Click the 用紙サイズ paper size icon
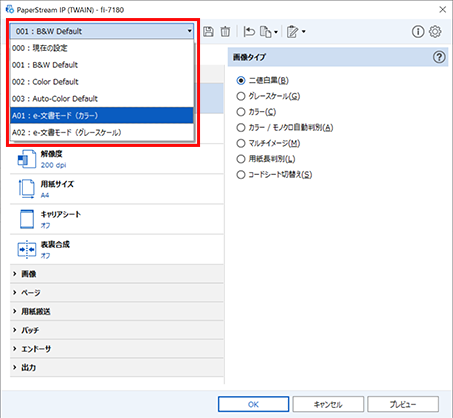 click(27, 189)
